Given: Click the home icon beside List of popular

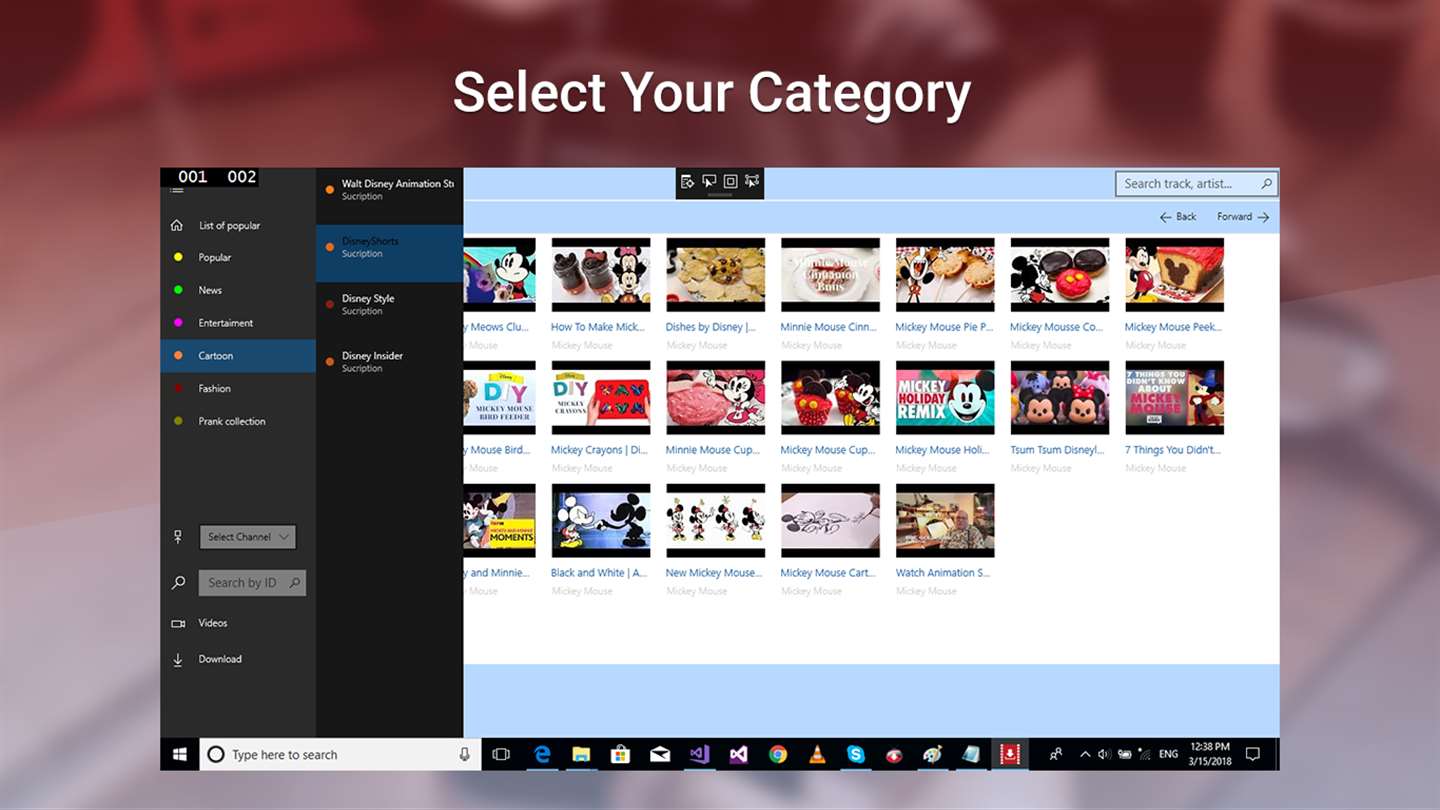Looking at the screenshot, I should 177,225.
